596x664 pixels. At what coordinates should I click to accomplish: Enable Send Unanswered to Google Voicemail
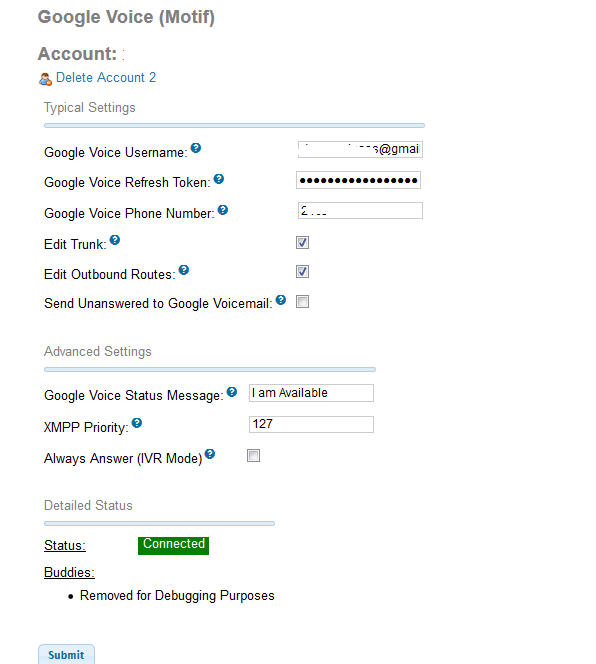[x=302, y=302]
